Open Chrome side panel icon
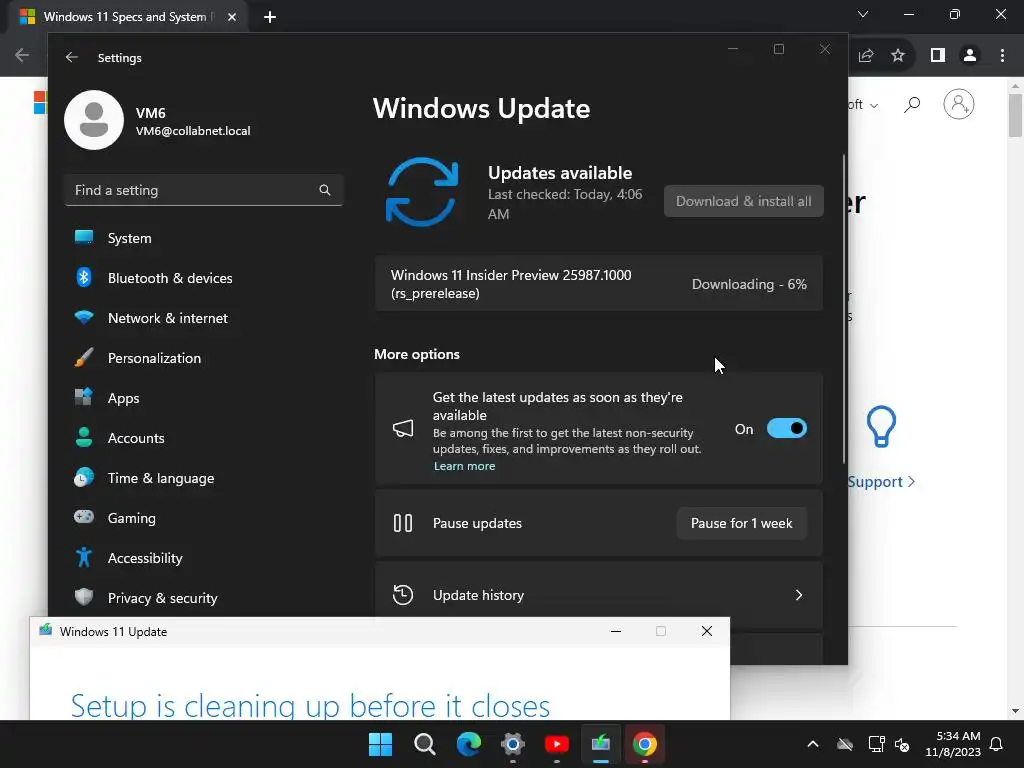Viewport: 1024px width, 768px height. point(938,56)
